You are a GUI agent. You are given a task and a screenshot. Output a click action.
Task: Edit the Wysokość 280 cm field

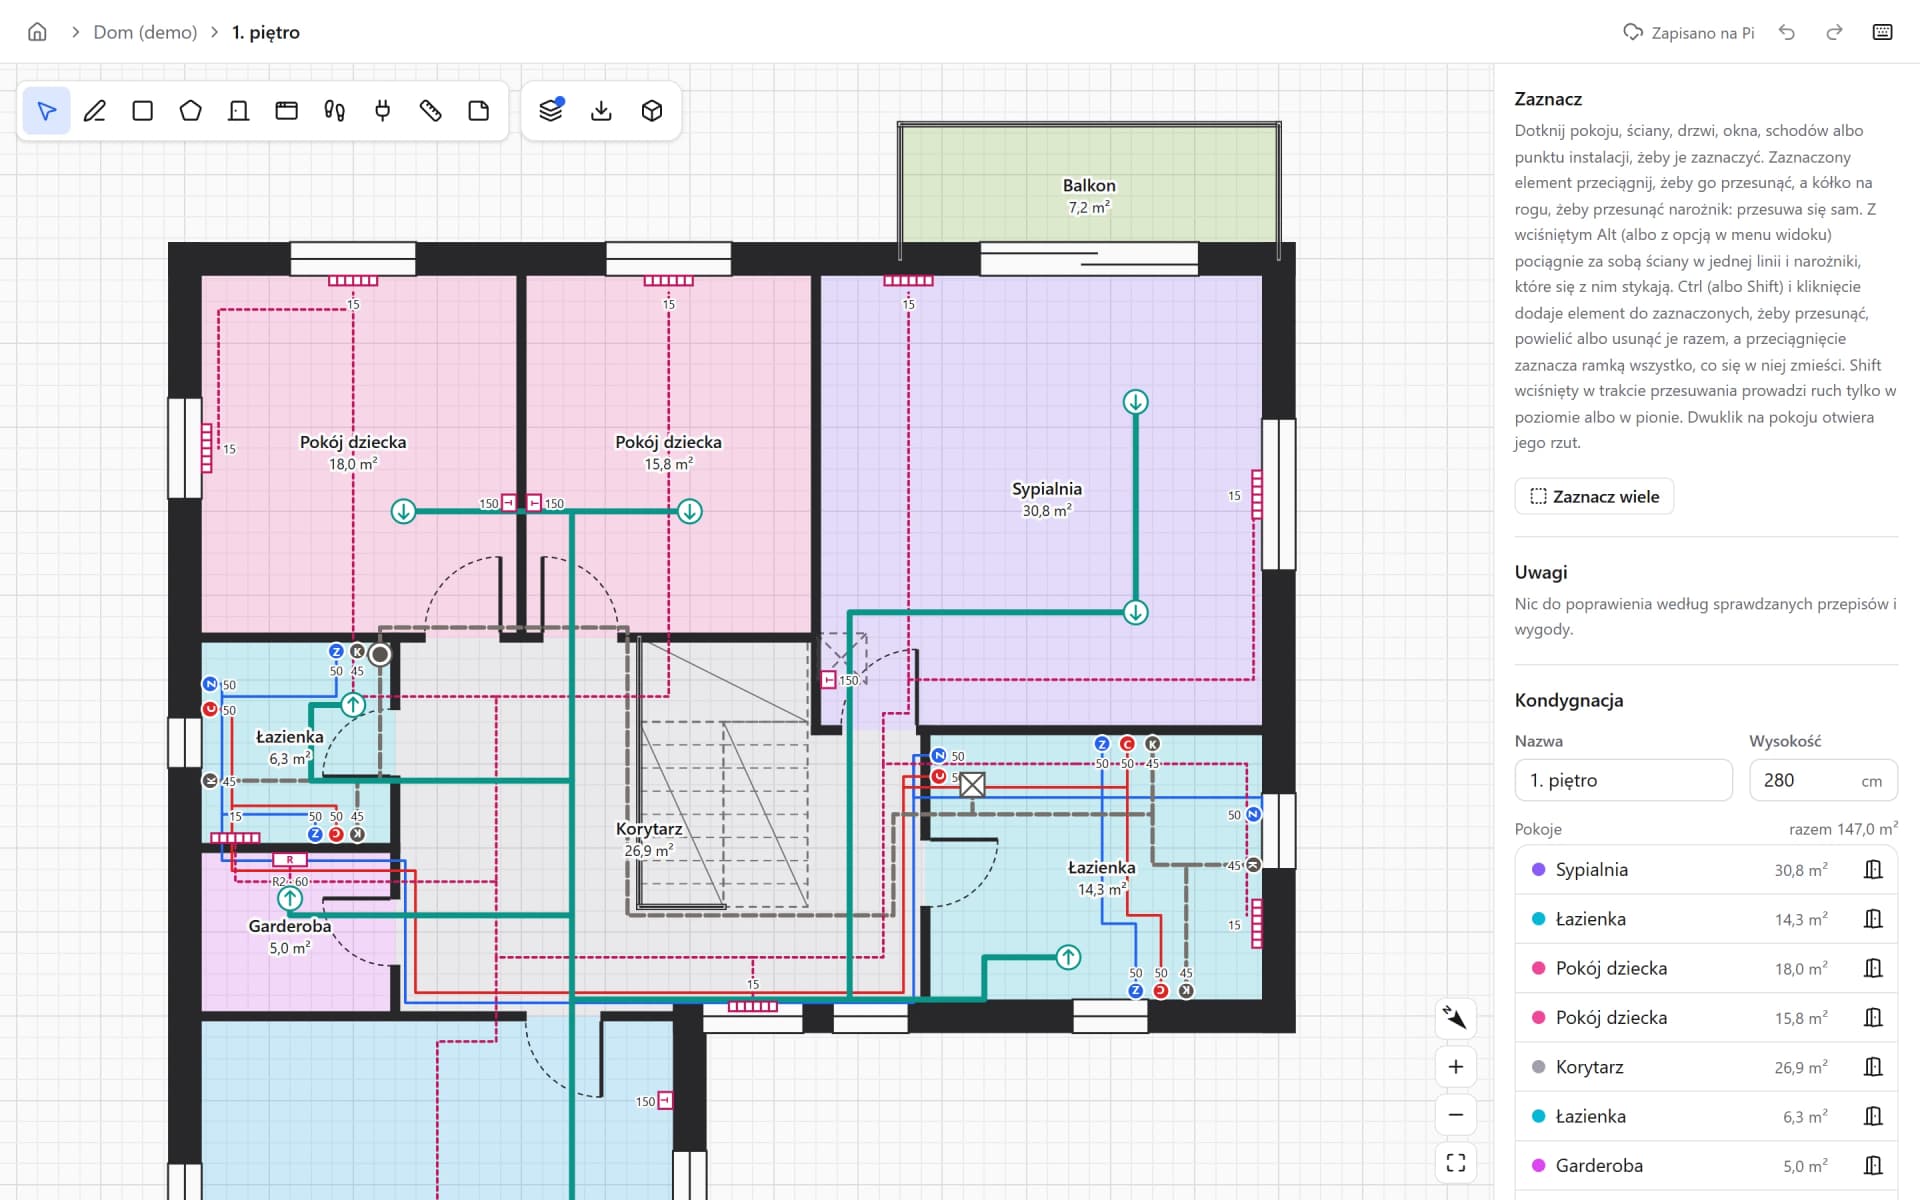[x=1823, y=780]
